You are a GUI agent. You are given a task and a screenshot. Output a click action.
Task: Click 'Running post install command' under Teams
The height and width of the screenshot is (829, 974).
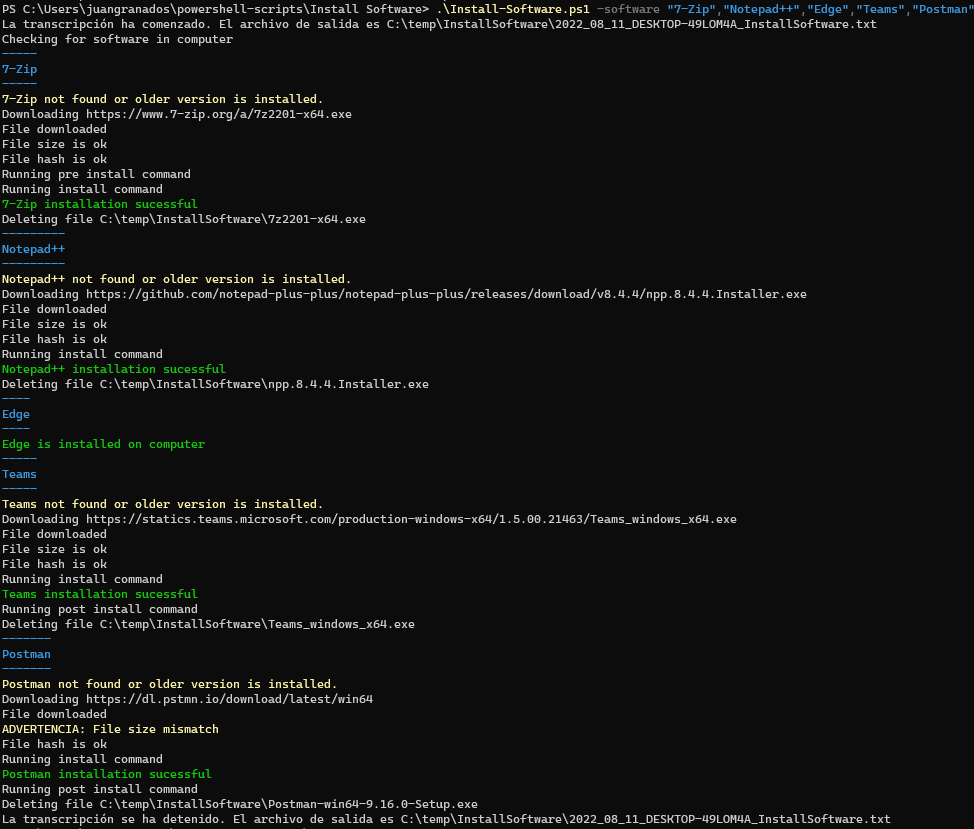click(x=99, y=609)
